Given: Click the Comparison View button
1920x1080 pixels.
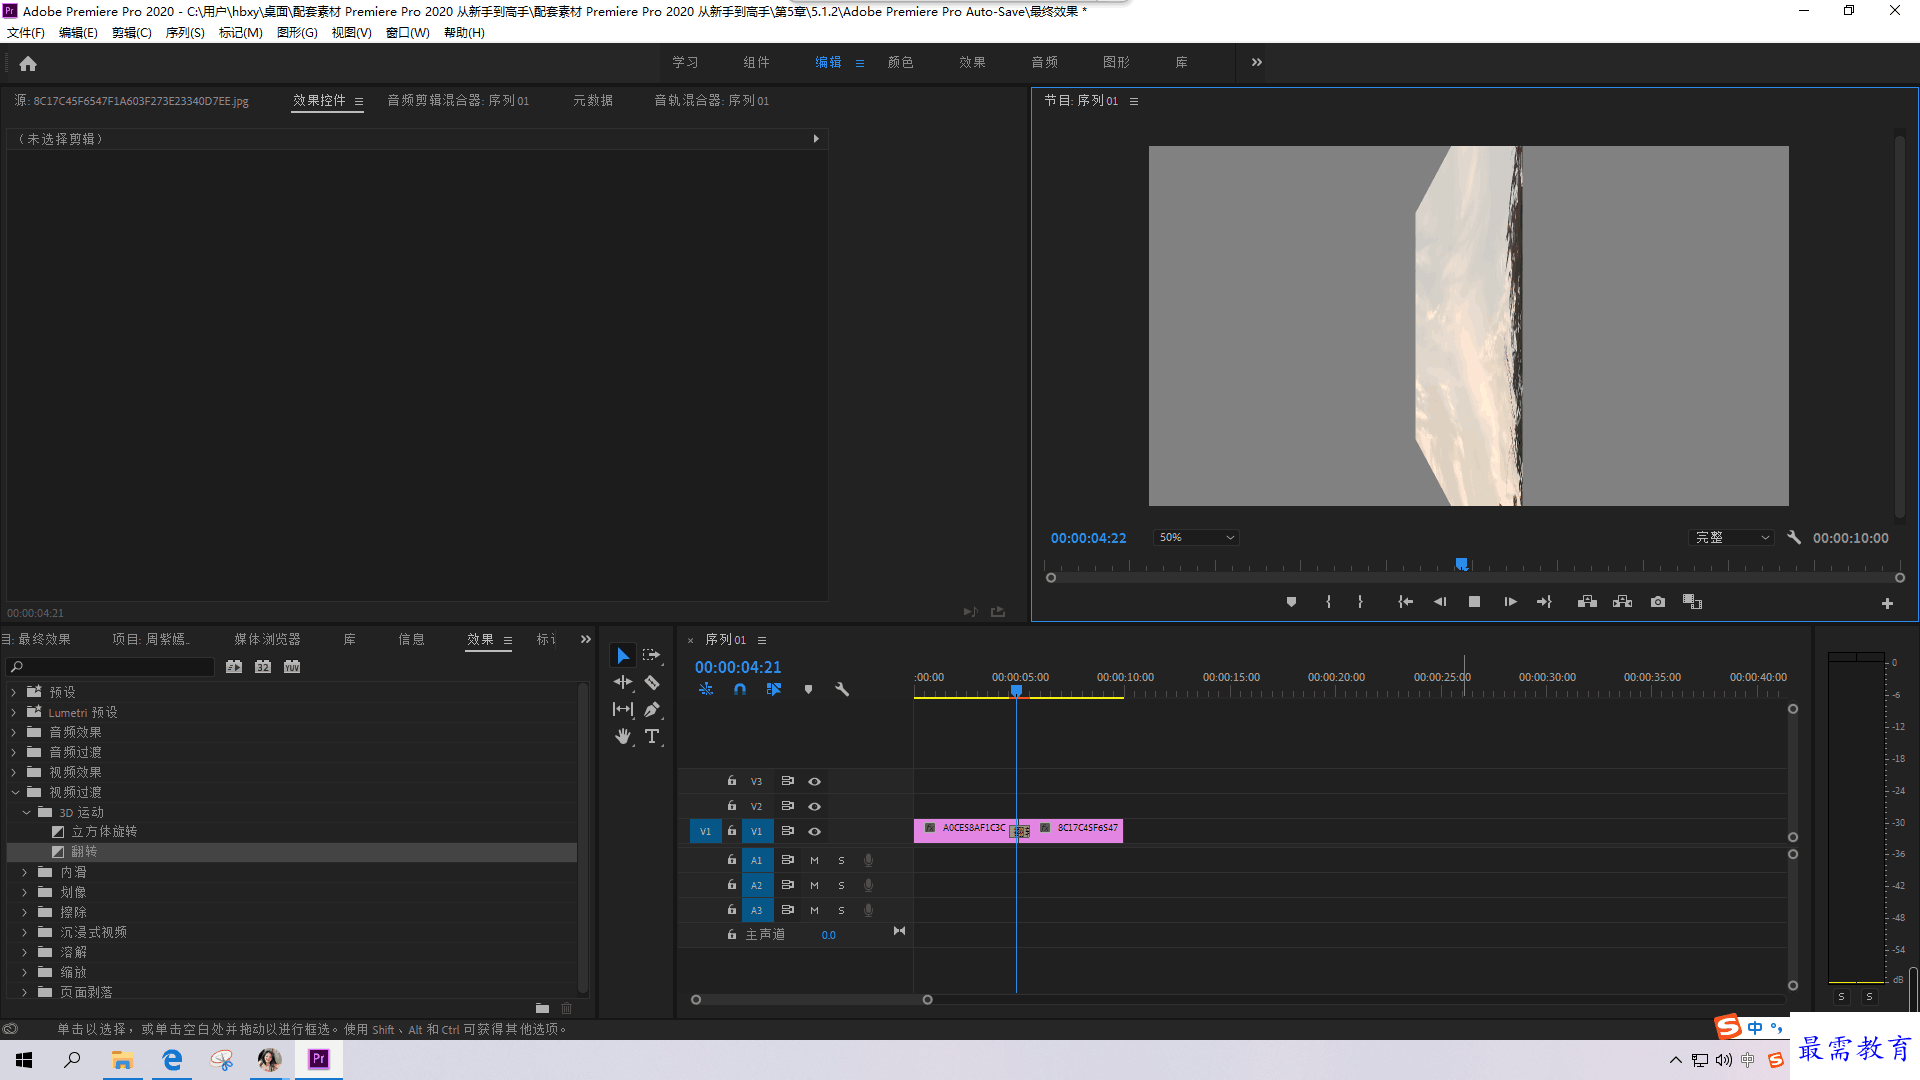Looking at the screenshot, I should 1692,602.
